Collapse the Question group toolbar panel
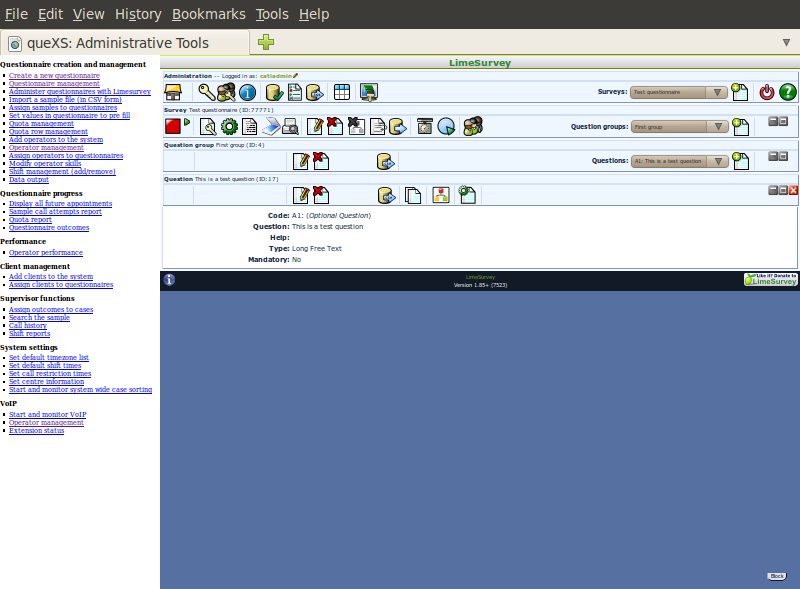800x589 pixels. pyautogui.click(x=773, y=156)
